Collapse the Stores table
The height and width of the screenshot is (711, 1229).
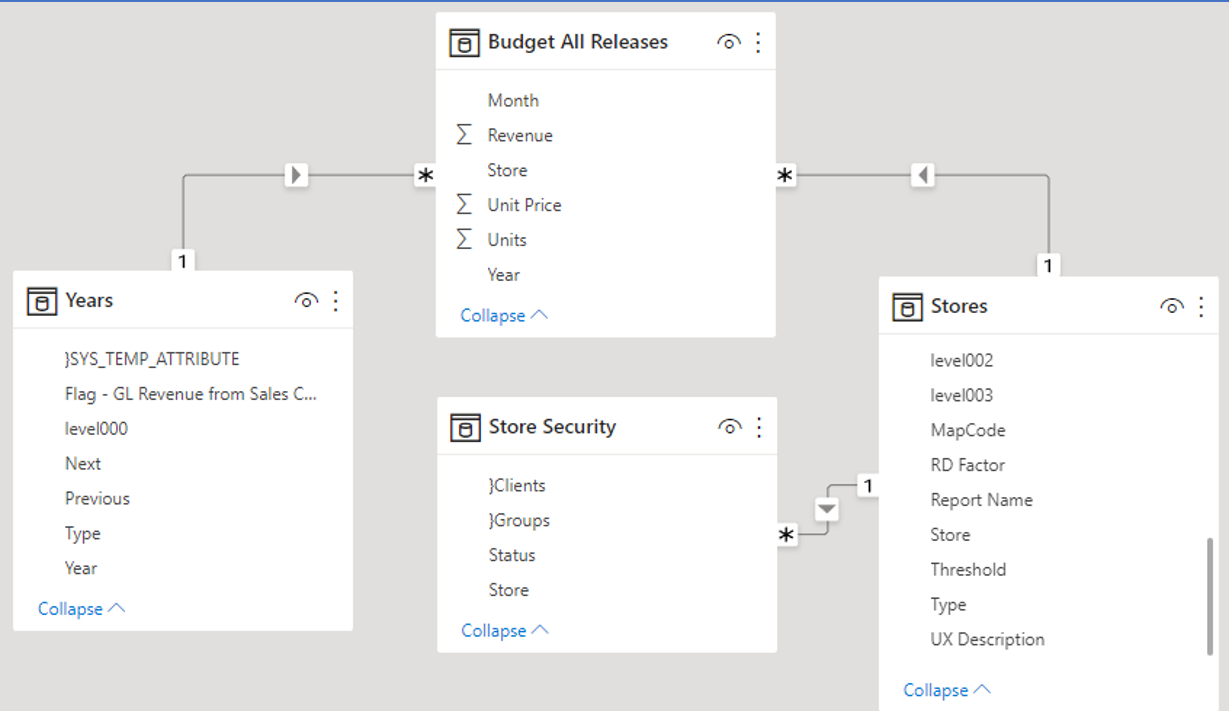947,691
